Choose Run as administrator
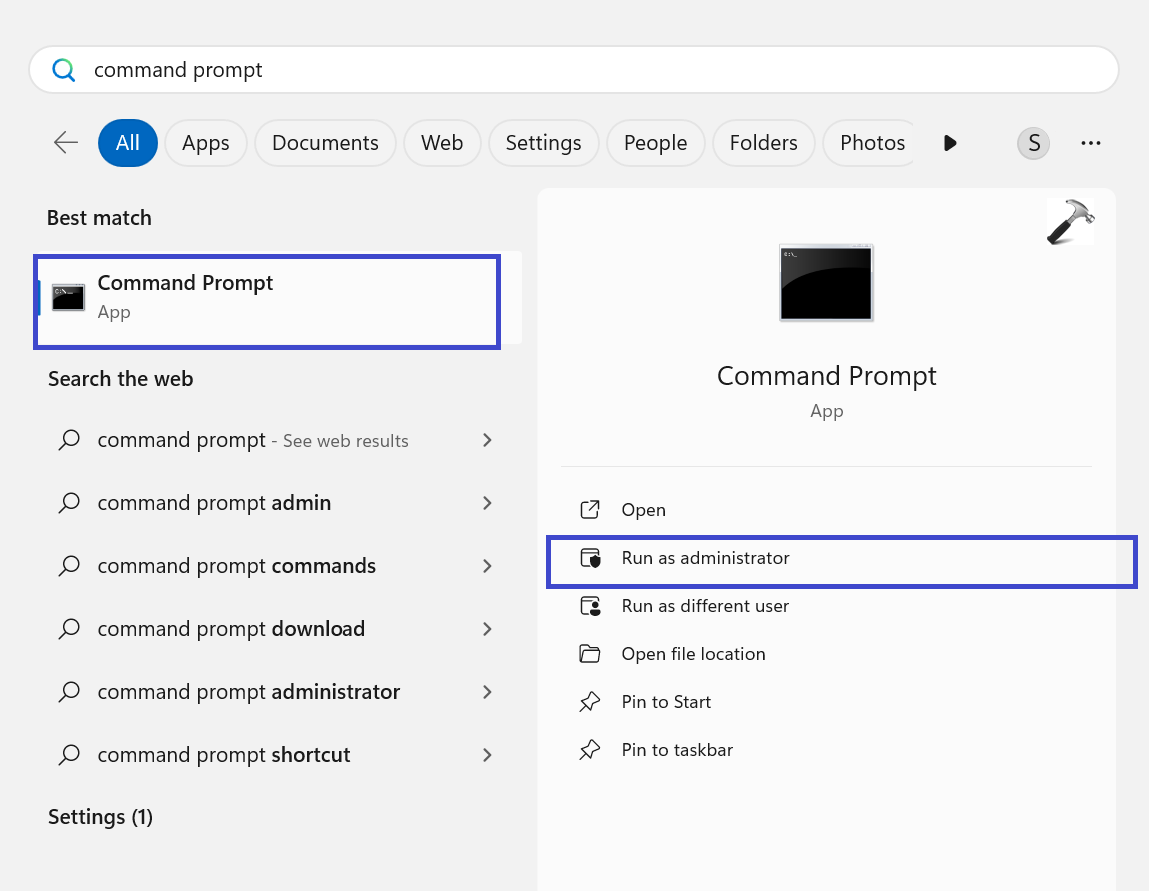1149x891 pixels. point(705,558)
